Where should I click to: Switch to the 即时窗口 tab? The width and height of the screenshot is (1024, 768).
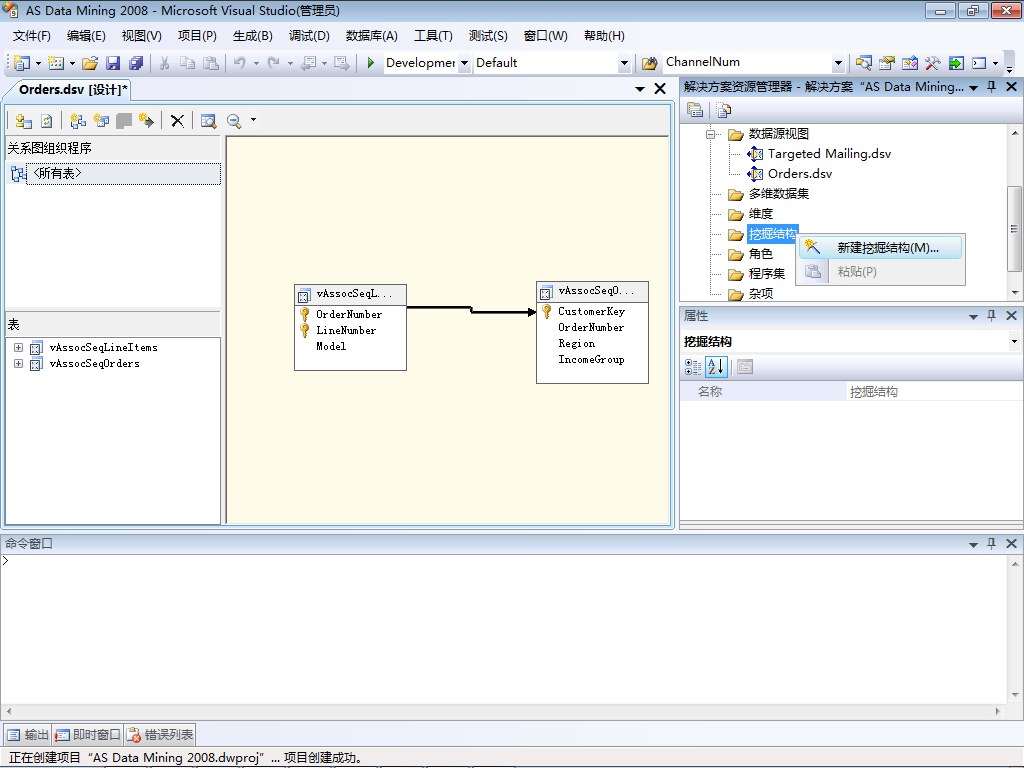click(x=88, y=735)
